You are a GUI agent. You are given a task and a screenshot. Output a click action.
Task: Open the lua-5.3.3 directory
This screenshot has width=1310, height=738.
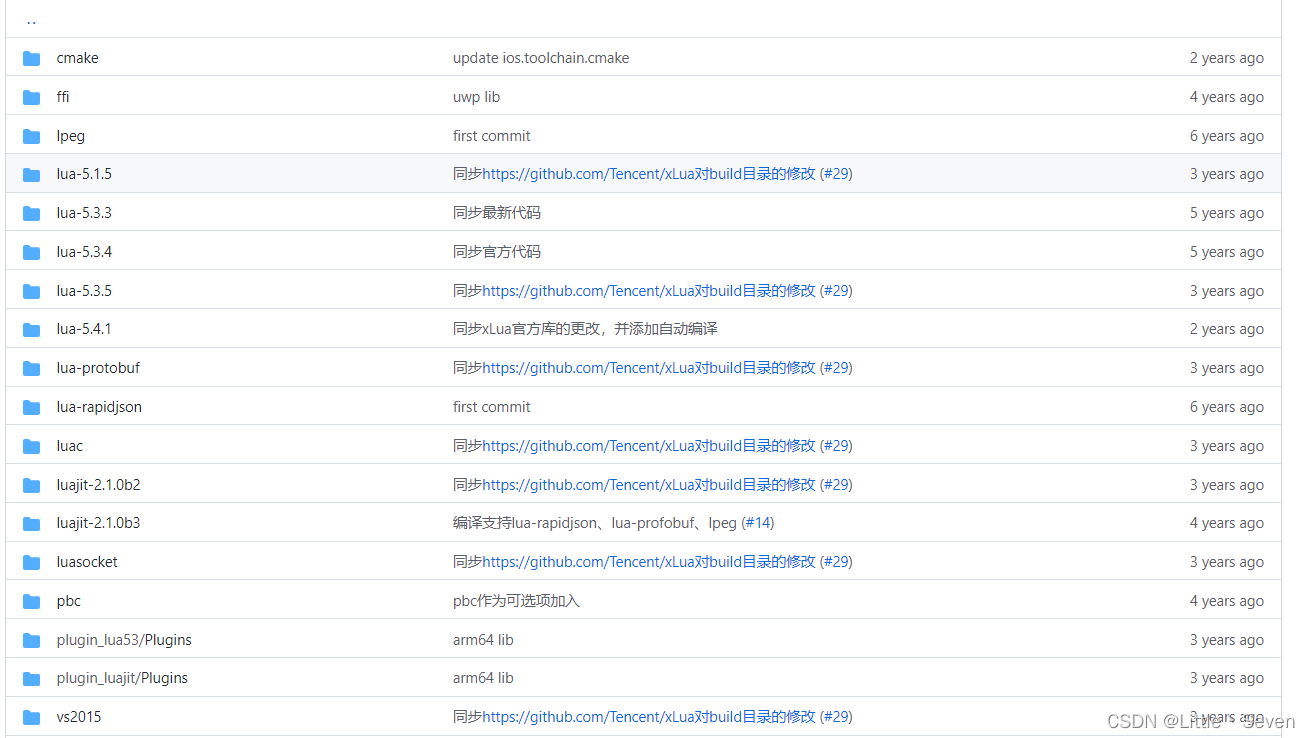(84, 212)
